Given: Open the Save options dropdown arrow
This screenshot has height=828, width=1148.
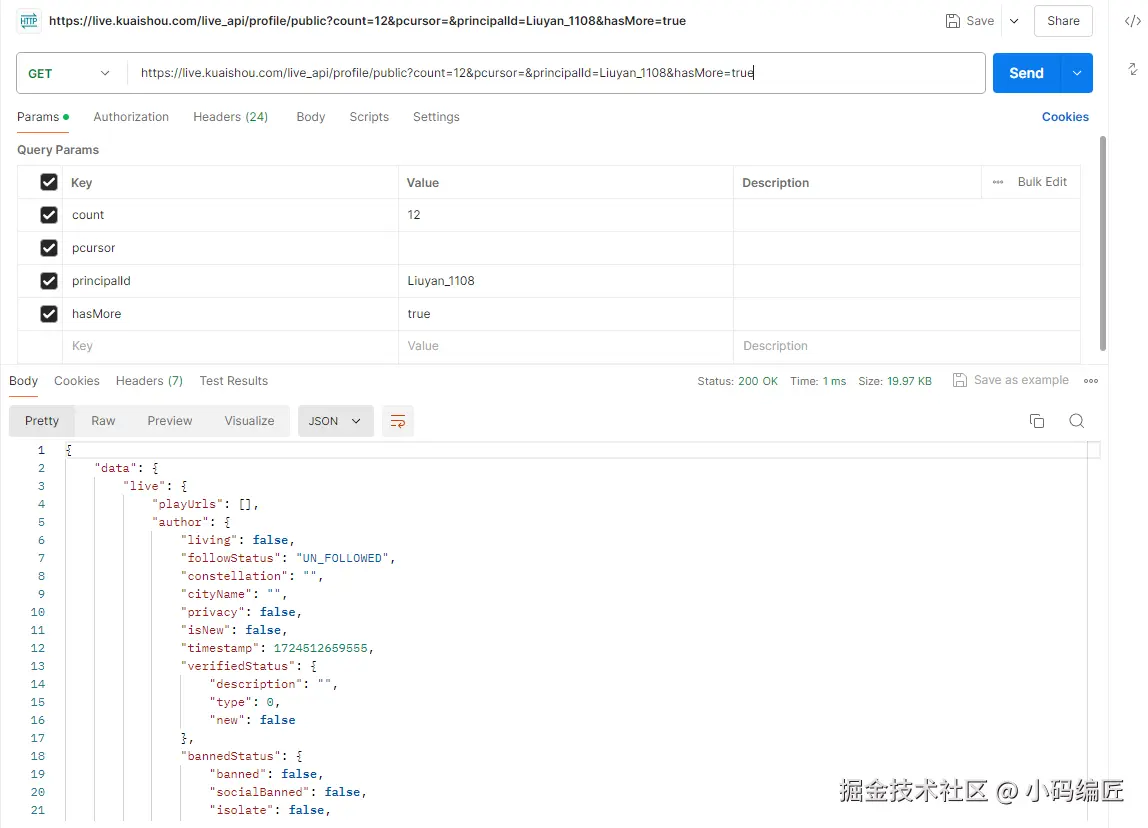Looking at the screenshot, I should (x=1014, y=20).
